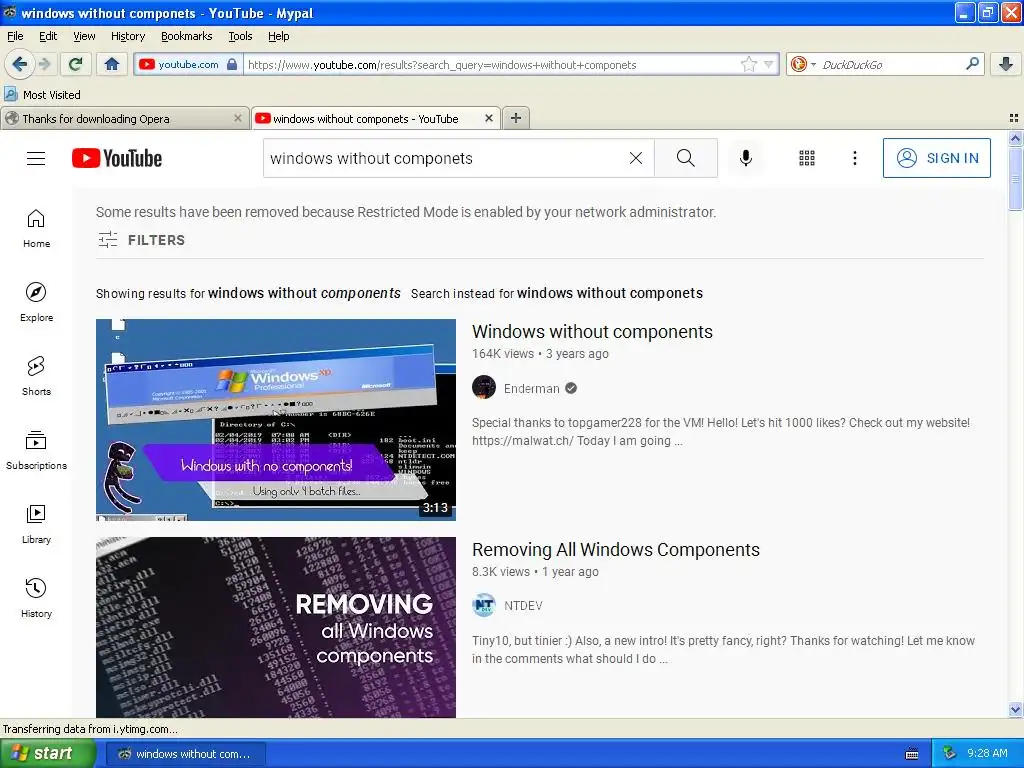Open the Tools menu
Image resolution: width=1024 pixels, height=768 pixels.
coord(240,36)
